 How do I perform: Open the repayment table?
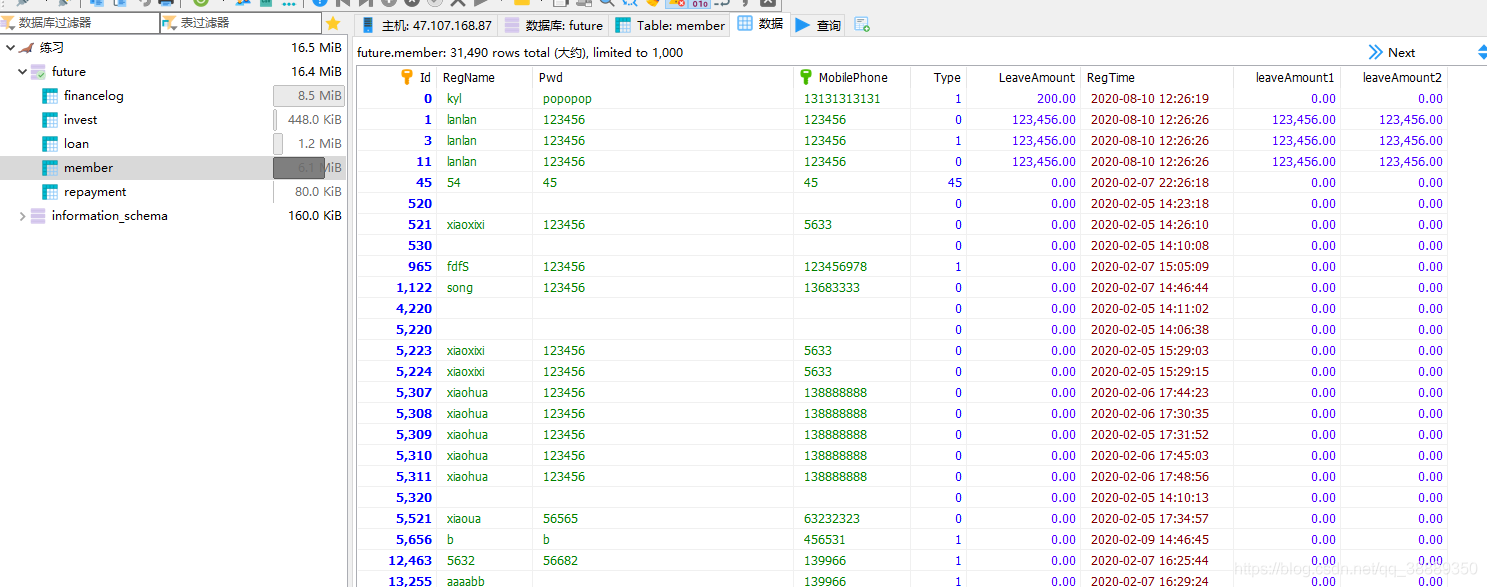[95, 192]
